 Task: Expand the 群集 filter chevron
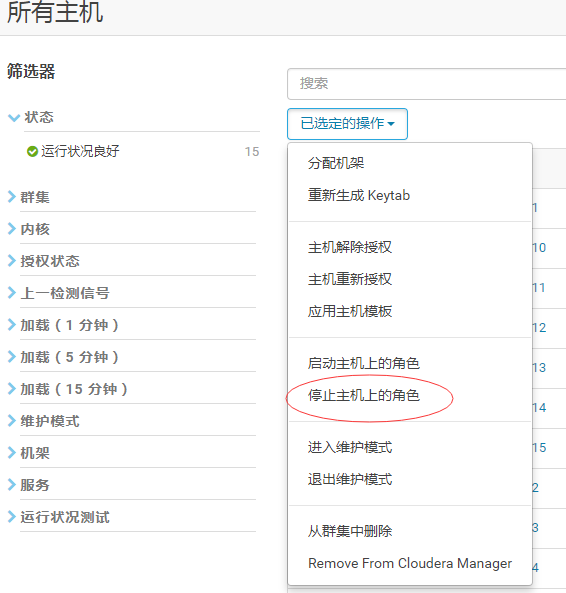coord(12,197)
